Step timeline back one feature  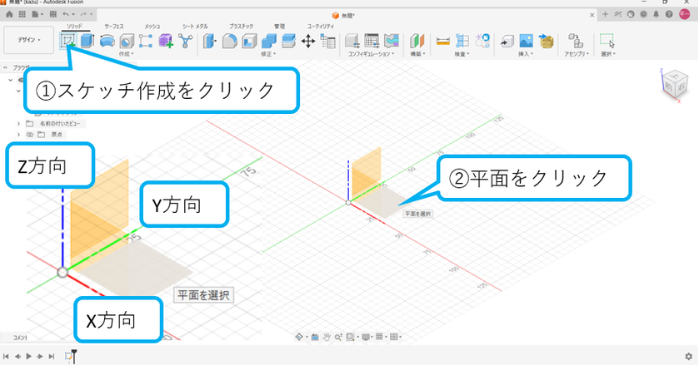coord(18,356)
